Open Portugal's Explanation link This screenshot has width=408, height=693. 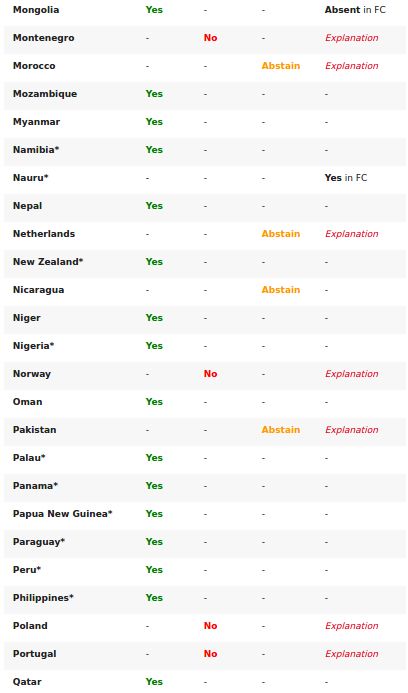point(351,654)
